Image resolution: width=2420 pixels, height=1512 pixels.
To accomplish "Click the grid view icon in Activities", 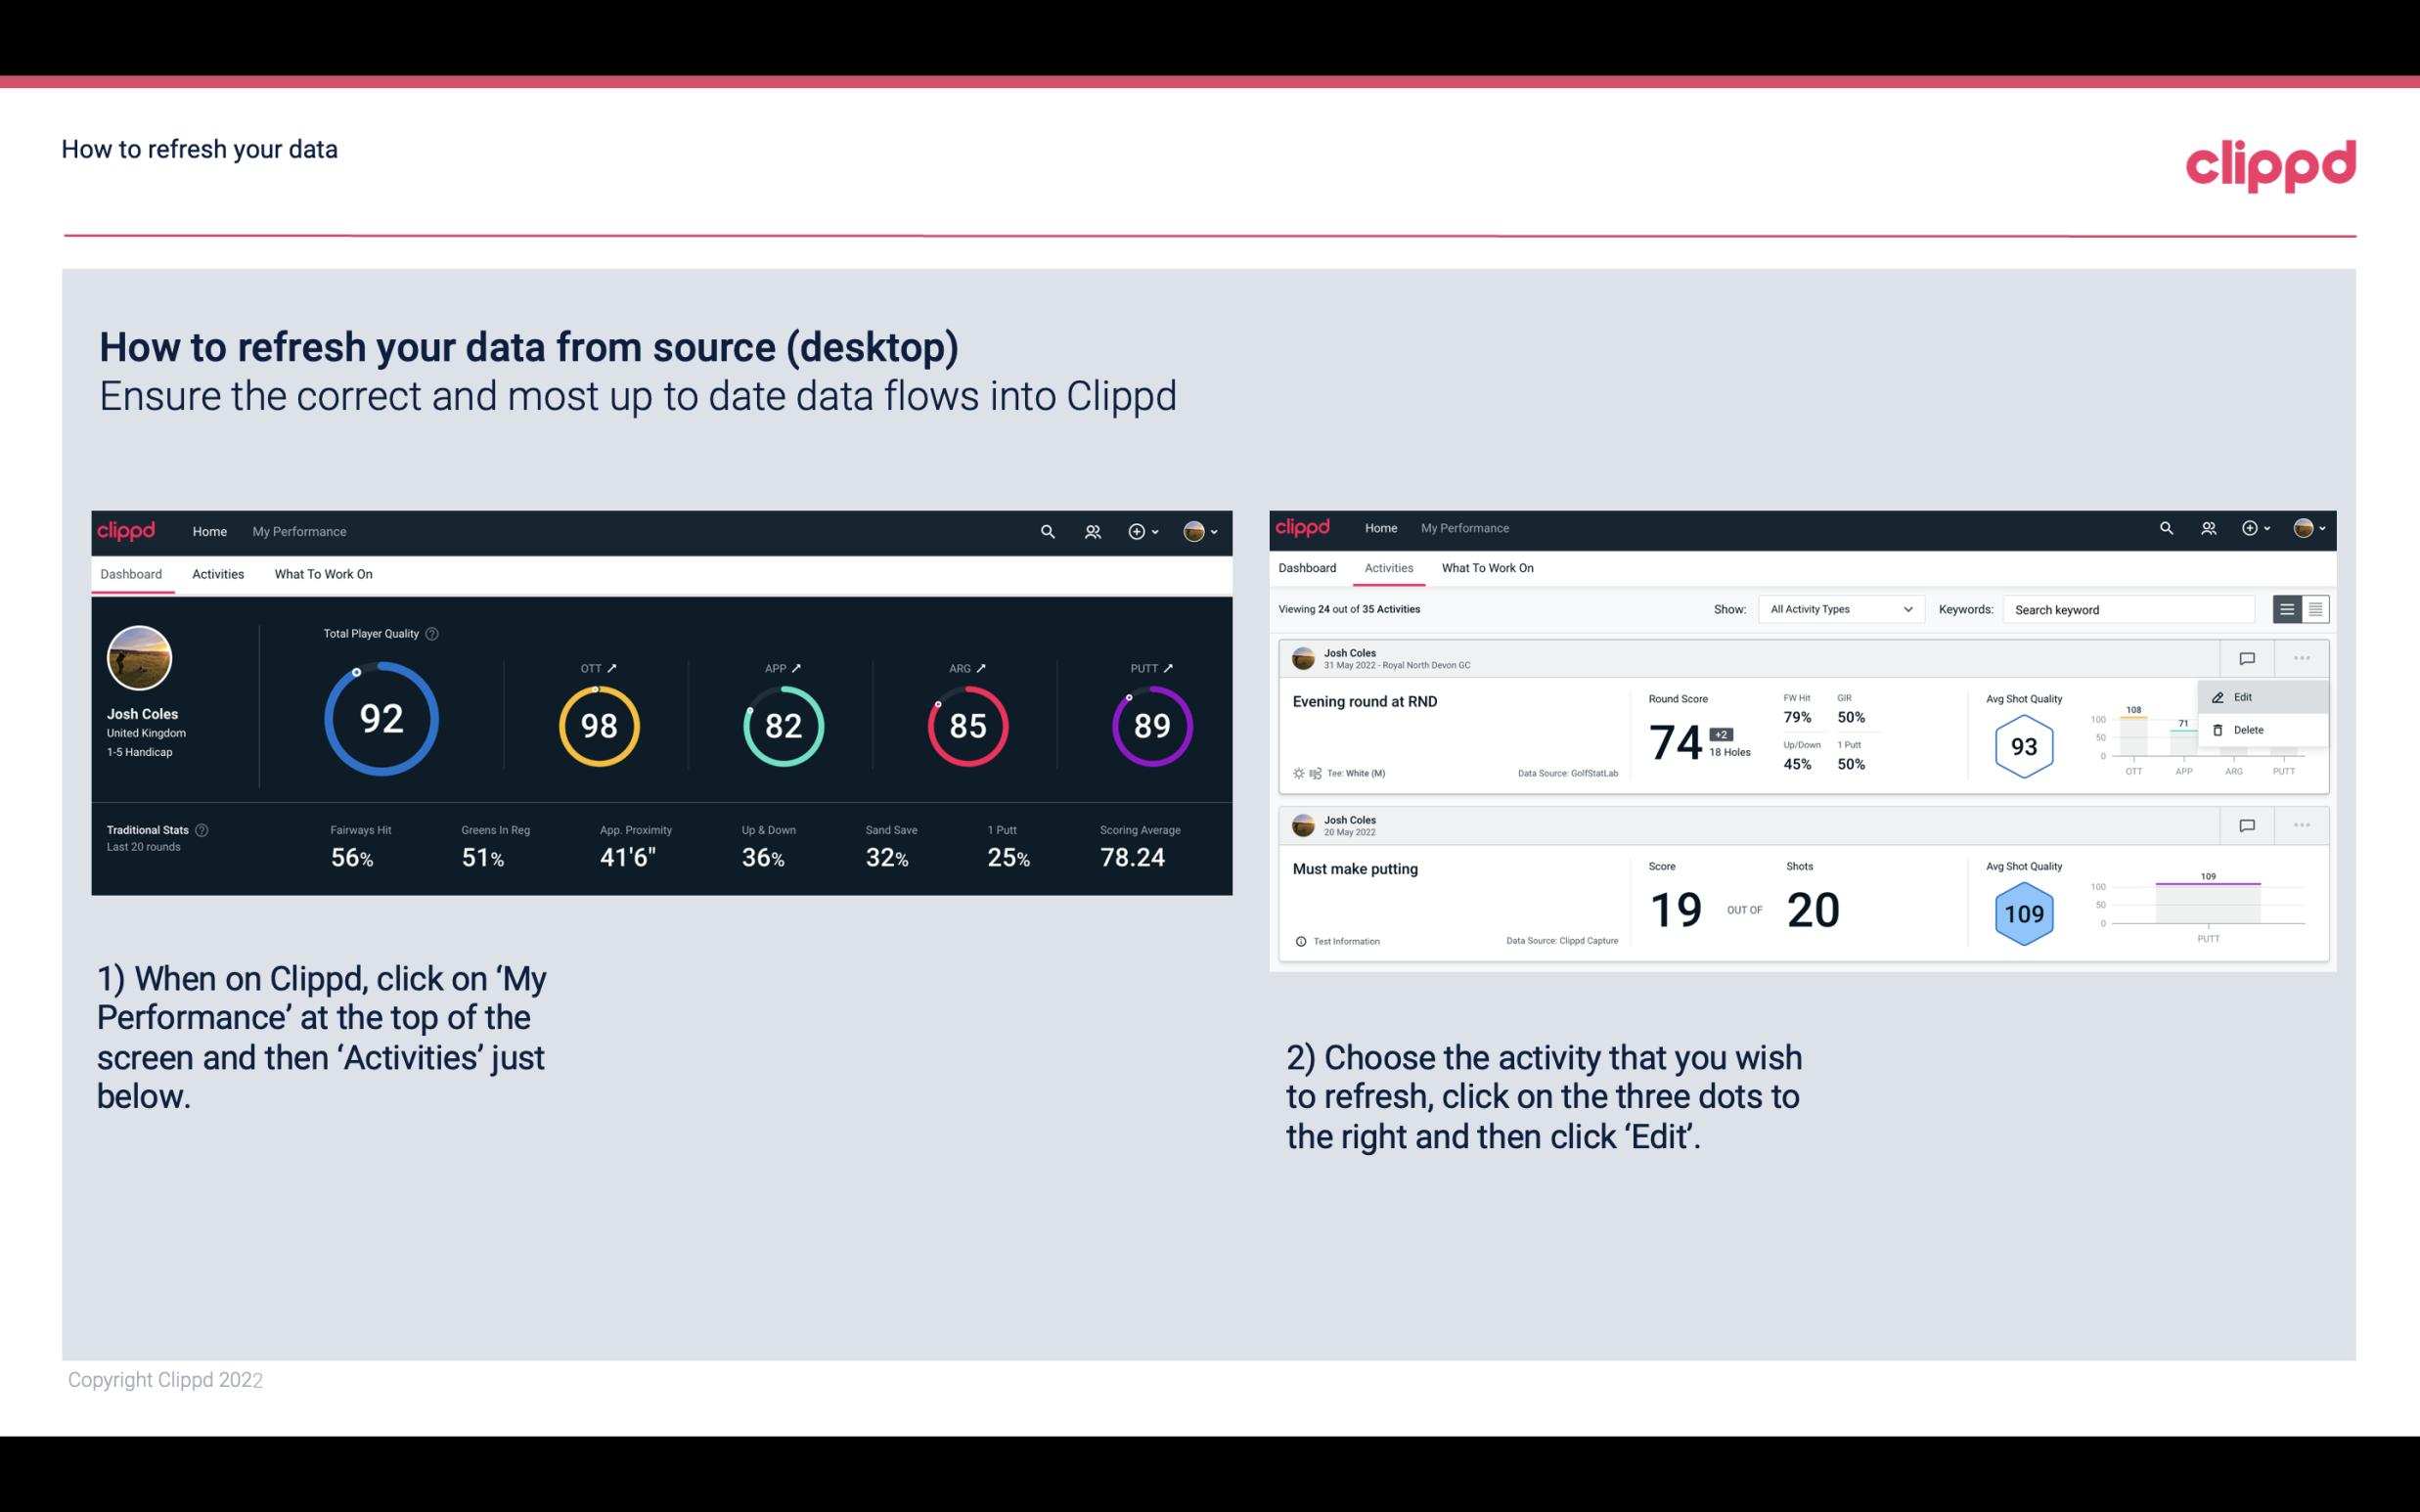I will pyautogui.click(x=2313, y=609).
